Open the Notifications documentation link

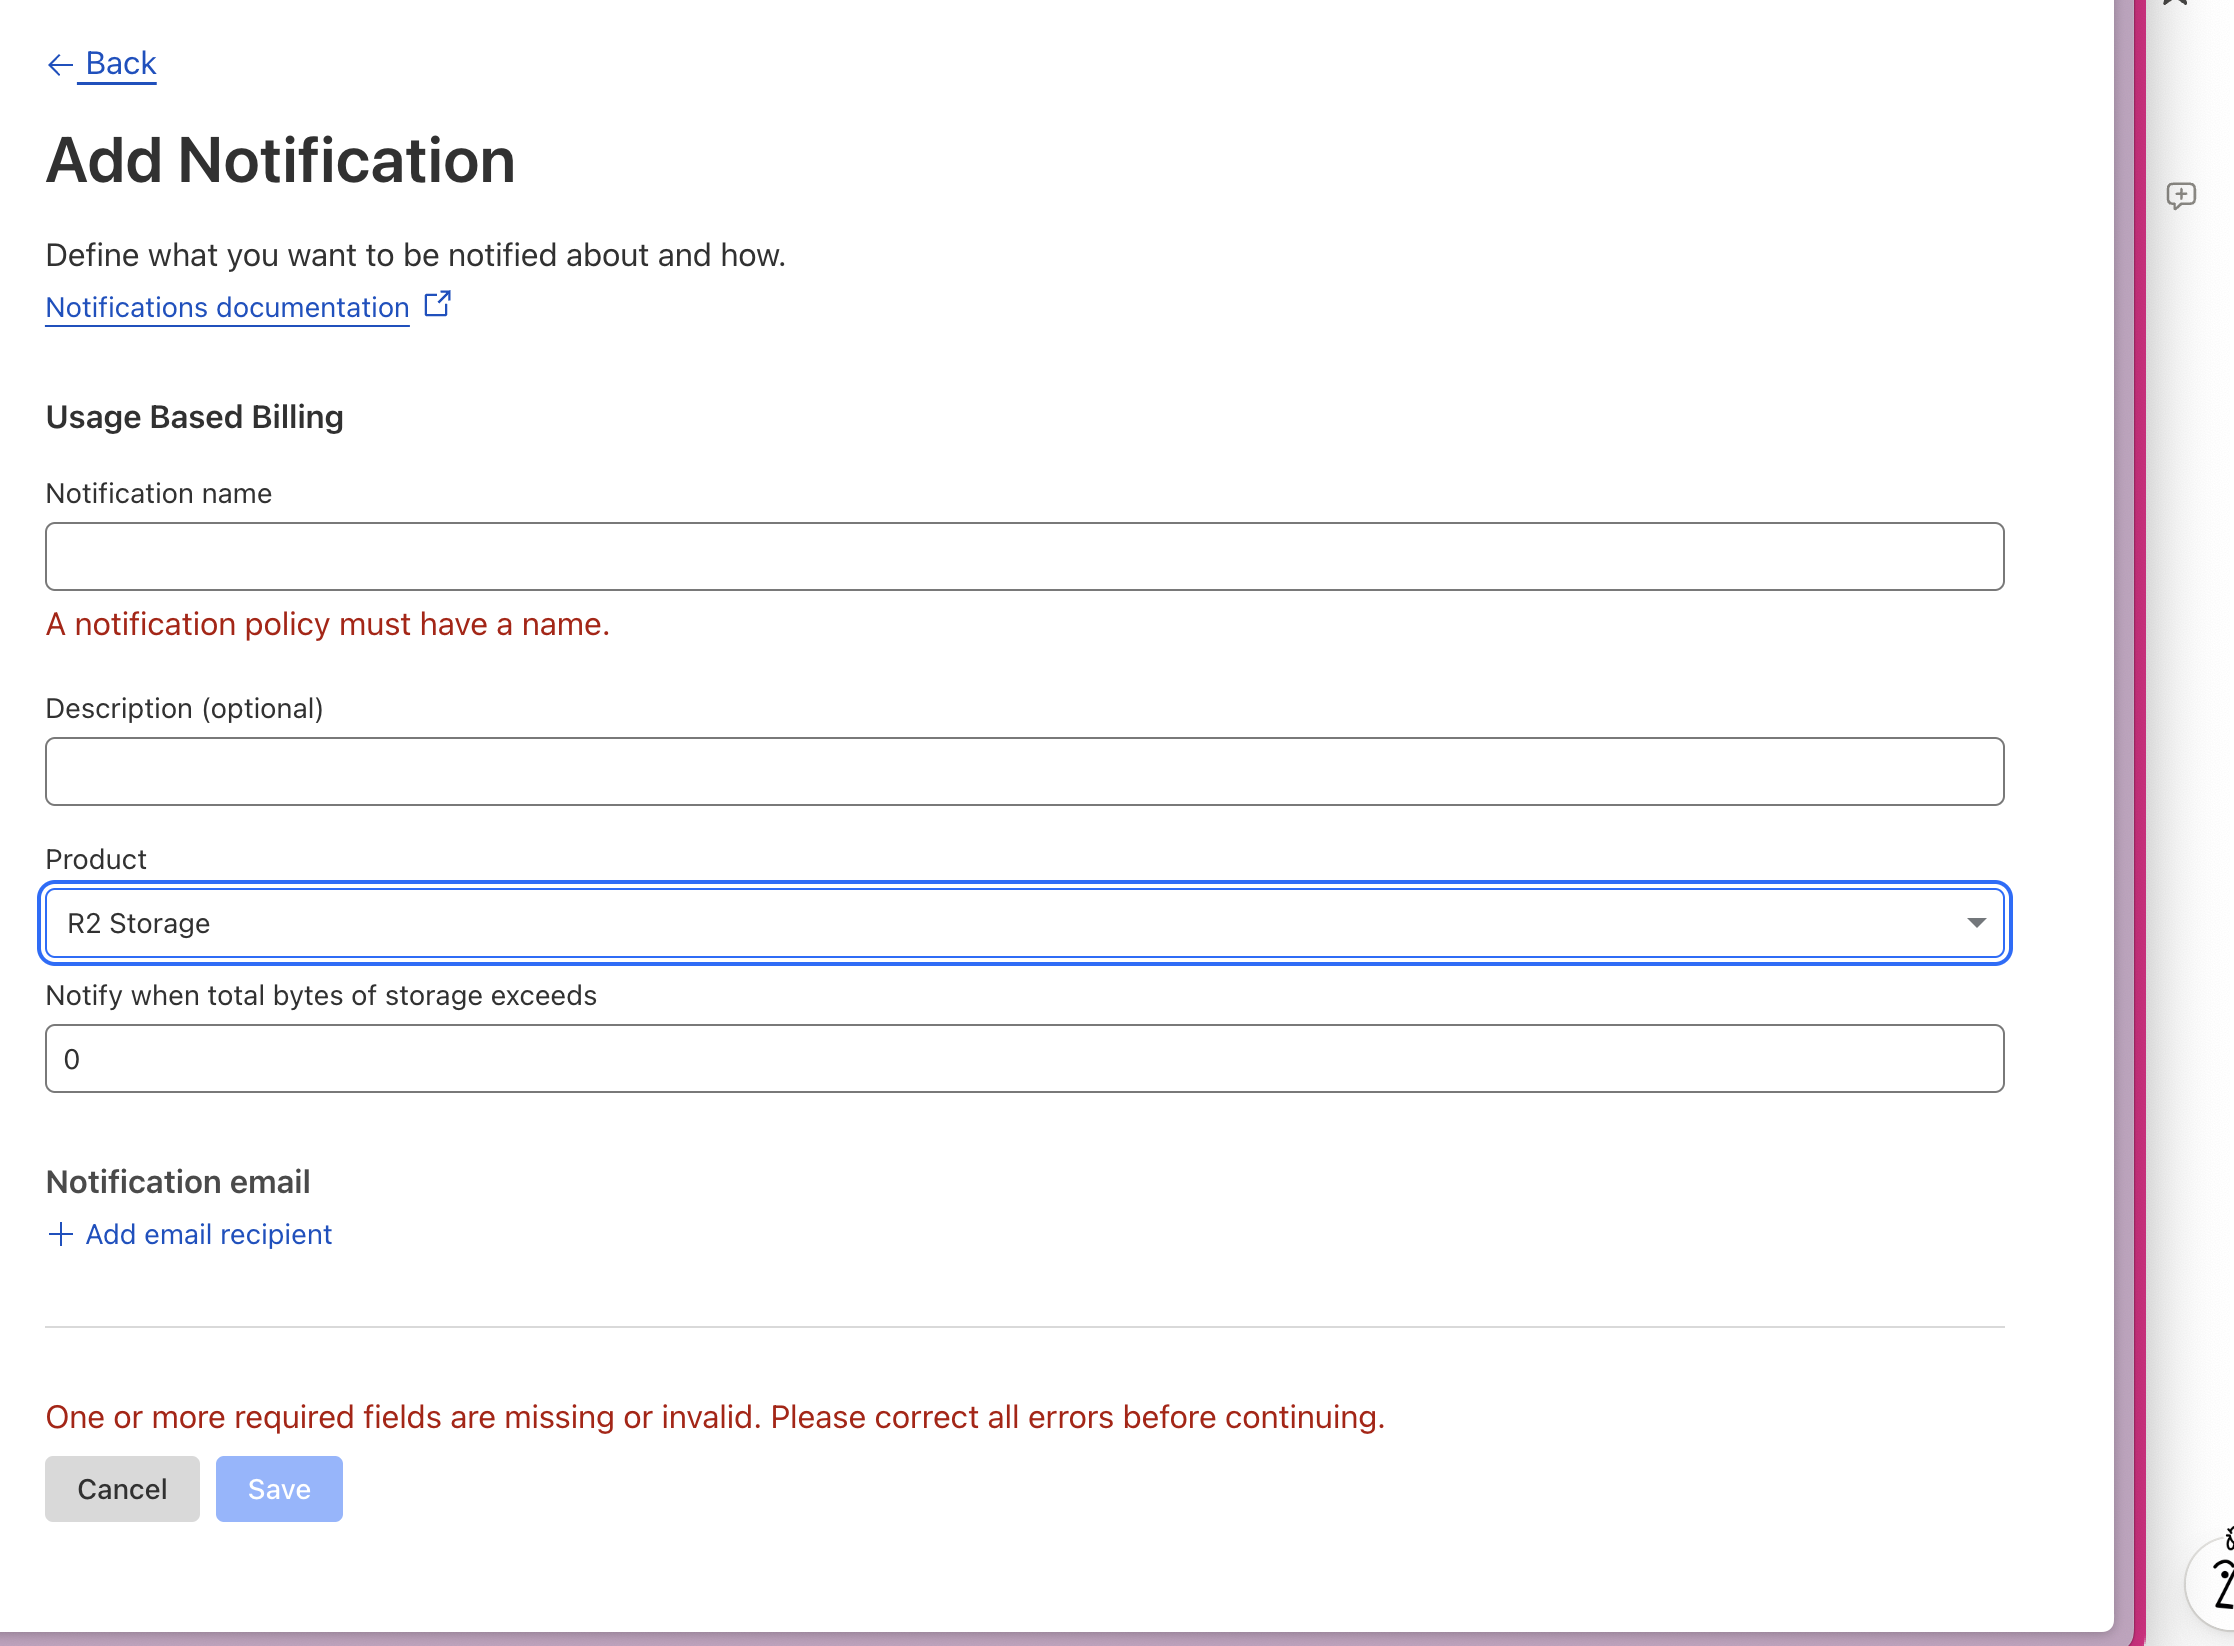(x=226, y=307)
